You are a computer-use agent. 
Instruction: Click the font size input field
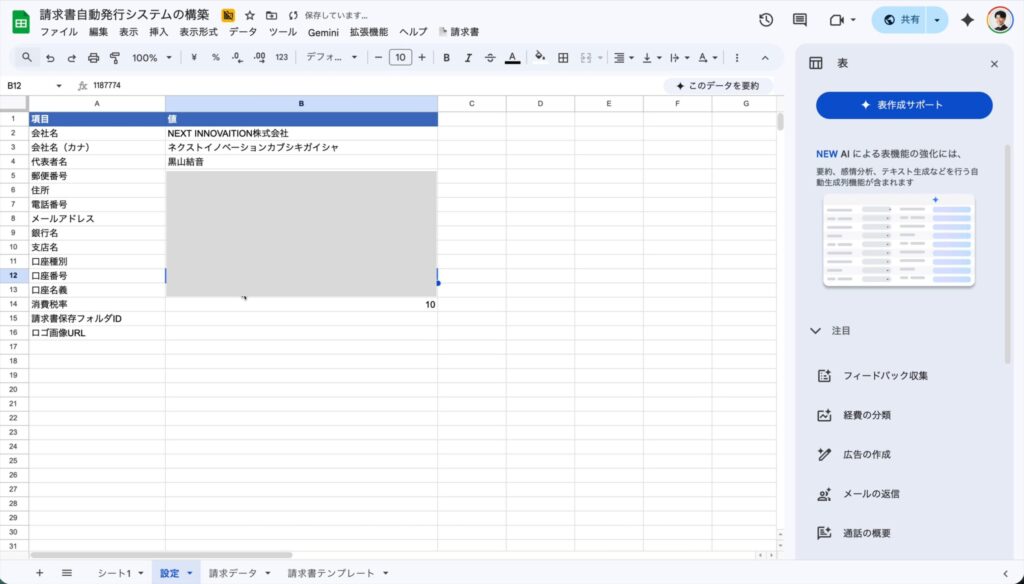pyautogui.click(x=400, y=58)
